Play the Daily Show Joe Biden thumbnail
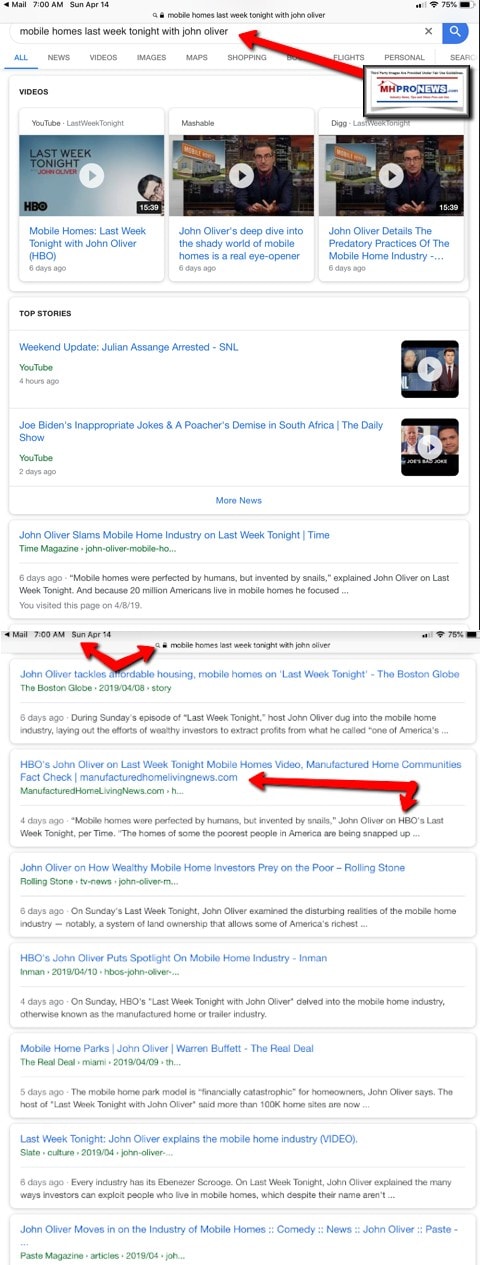The height and width of the screenshot is (1265, 480). click(x=429, y=446)
